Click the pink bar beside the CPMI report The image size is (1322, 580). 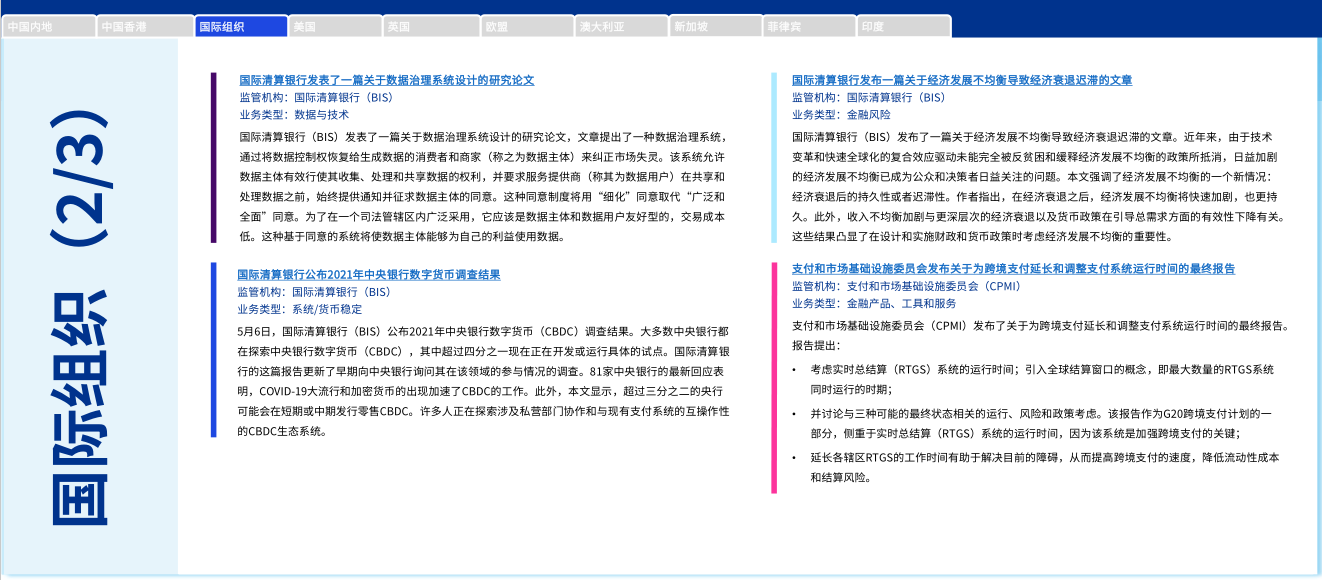[773, 377]
